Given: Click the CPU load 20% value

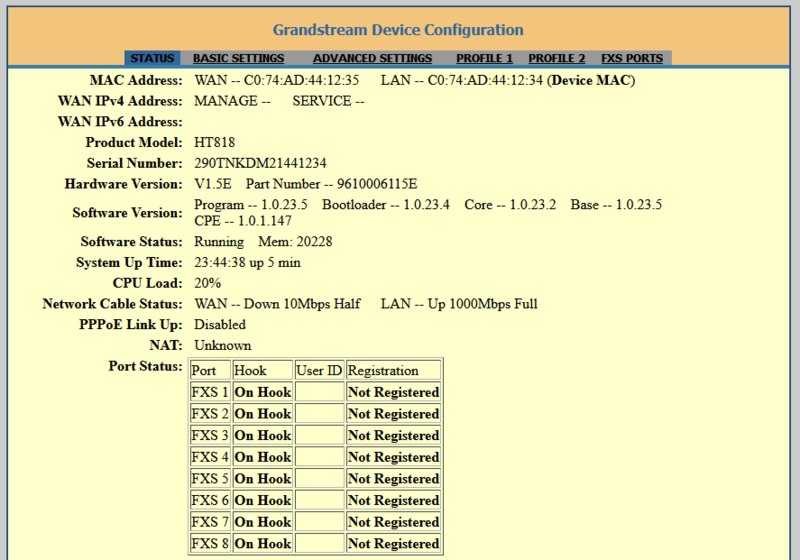Looking at the screenshot, I should point(208,283).
